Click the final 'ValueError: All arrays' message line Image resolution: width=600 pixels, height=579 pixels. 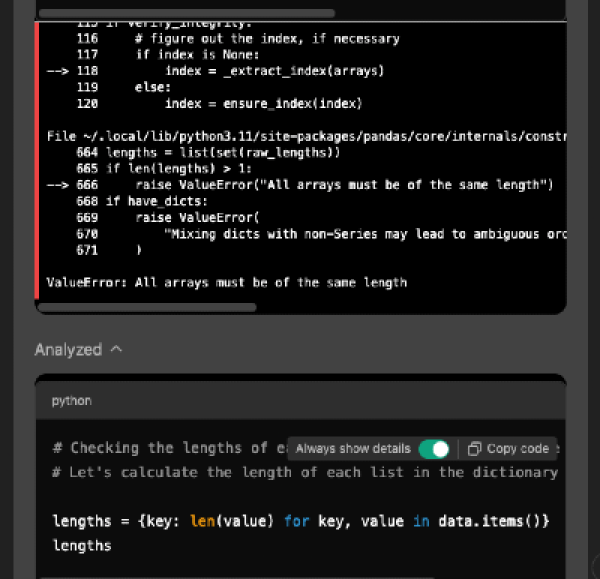[x=227, y=282]
